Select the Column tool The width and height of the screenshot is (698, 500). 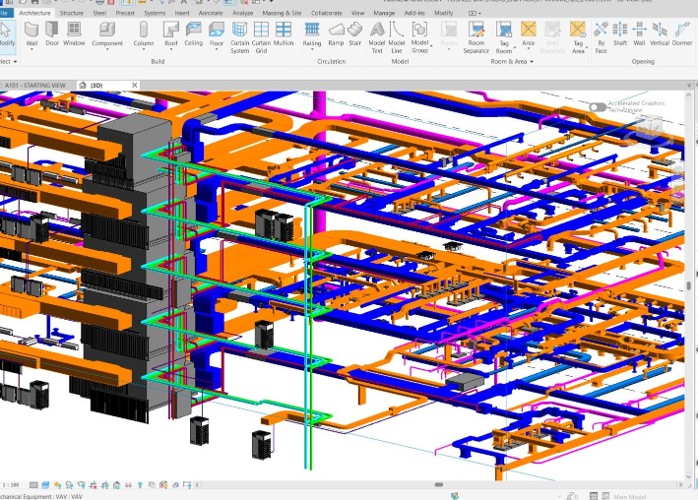[x=143, y=34]
